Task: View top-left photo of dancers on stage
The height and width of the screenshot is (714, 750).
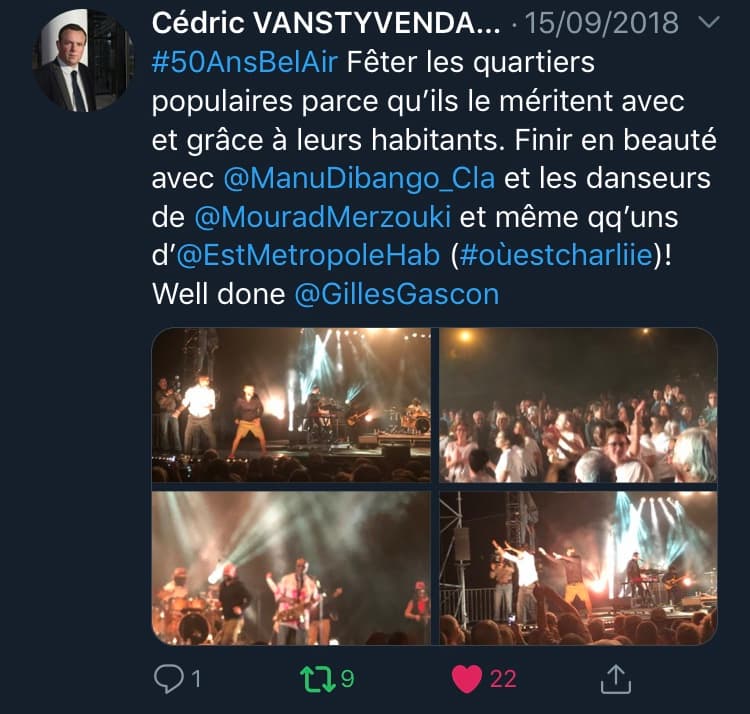Action: 291,405
